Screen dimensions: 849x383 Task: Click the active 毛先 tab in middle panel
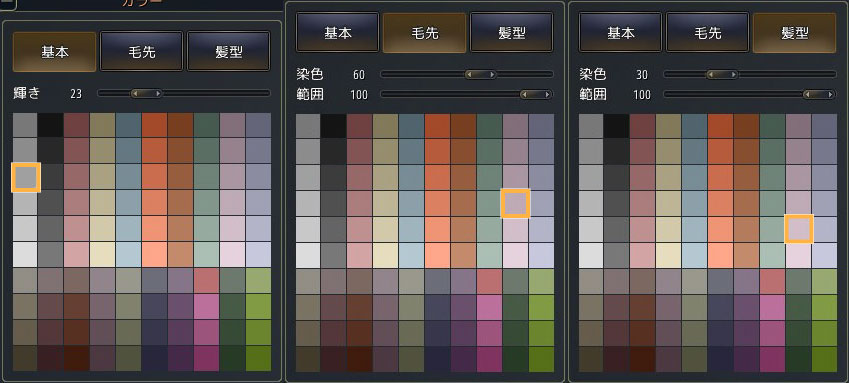pyautogui.click(x=424, y=33)
